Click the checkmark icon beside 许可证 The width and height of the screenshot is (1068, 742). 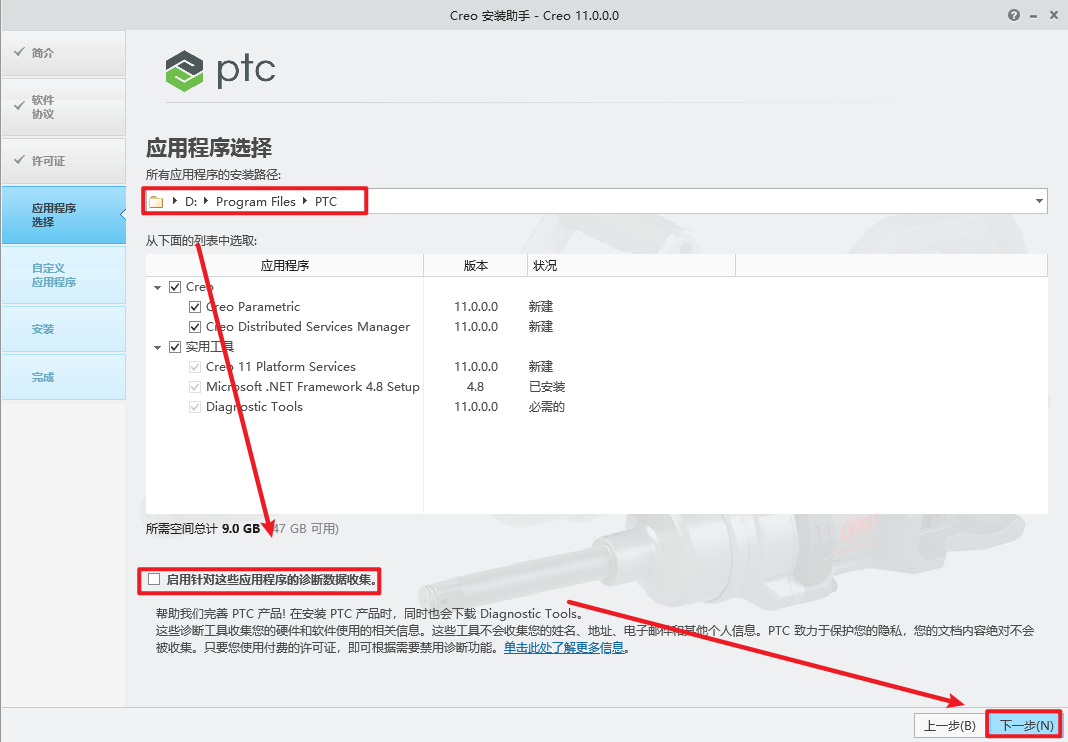tap(19, 159)
